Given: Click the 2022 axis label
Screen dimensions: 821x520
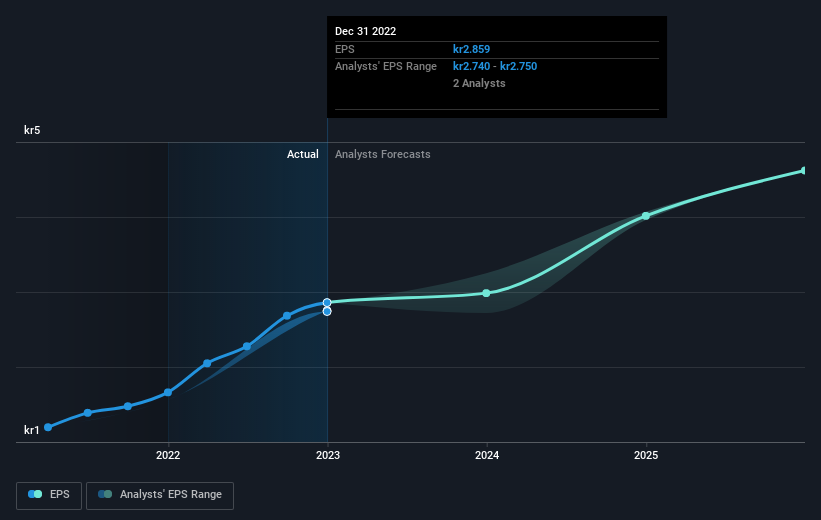Looking at the screenshot, I should point(168,456).
